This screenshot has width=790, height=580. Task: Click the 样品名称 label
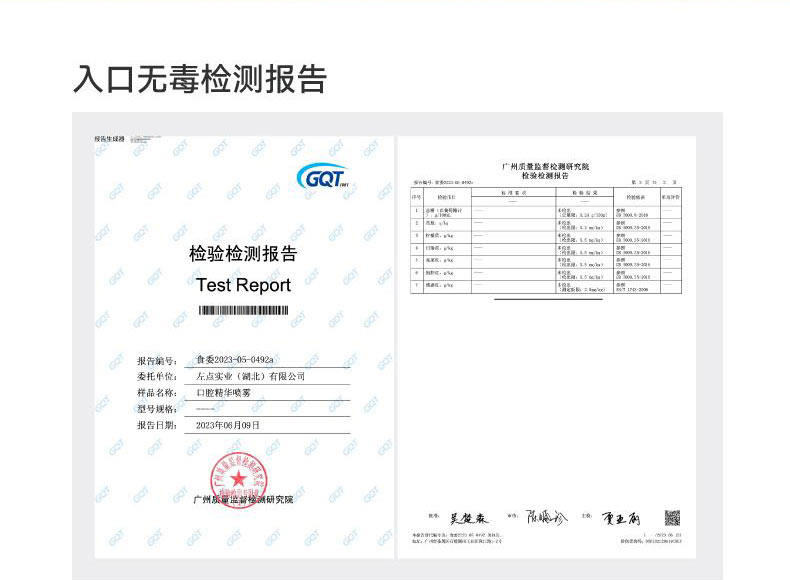(x=157, y=393)
